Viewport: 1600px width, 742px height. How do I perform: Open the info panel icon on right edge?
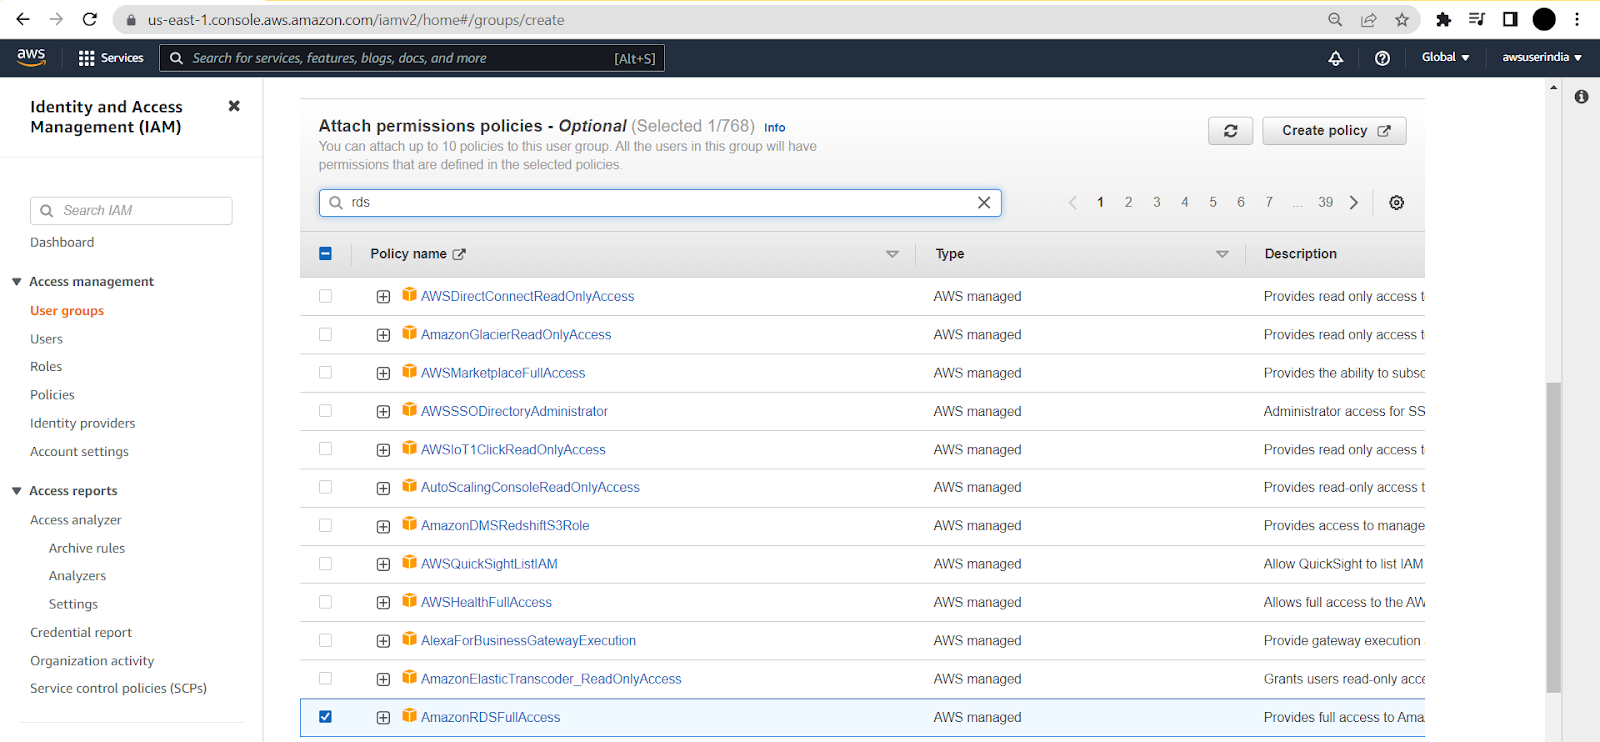click(x=1581, y=97)
